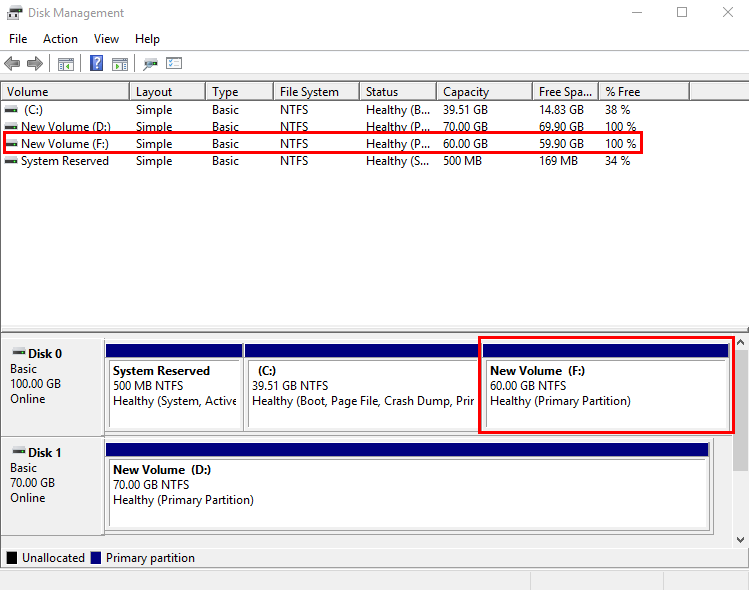This screenshot has width=749, height=590.
Task: Toggle the Show/Hide Console Tree icon
Action: point(65,64)
